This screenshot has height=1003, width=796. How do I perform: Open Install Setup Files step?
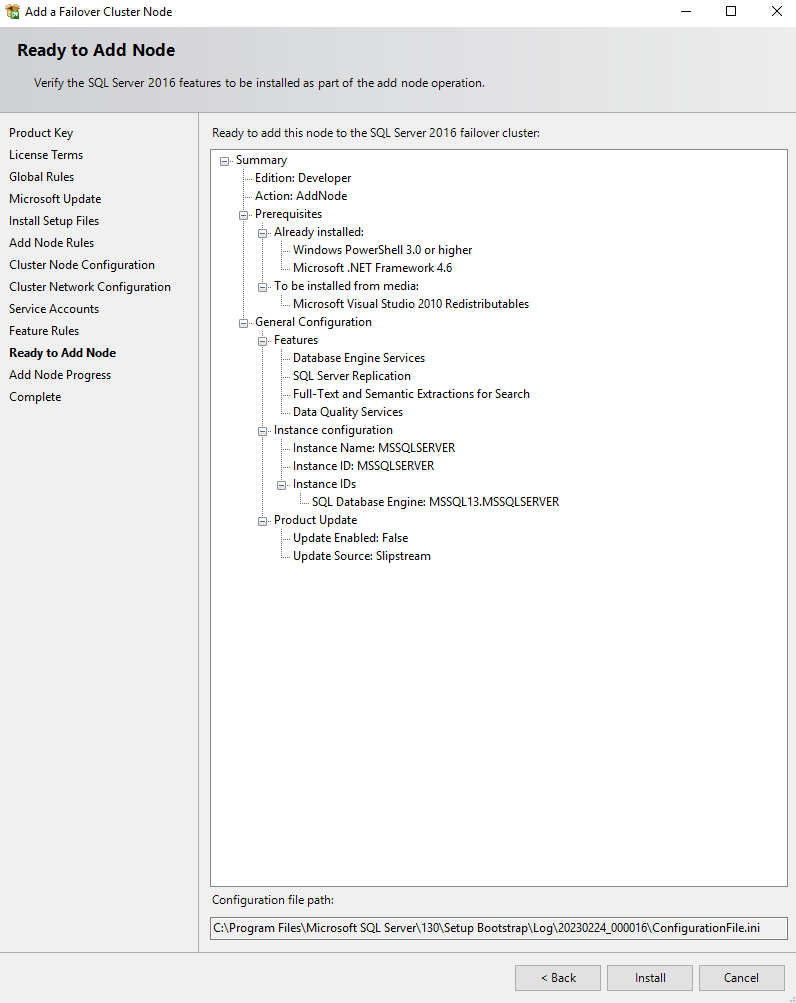click(x=54, y=221)
